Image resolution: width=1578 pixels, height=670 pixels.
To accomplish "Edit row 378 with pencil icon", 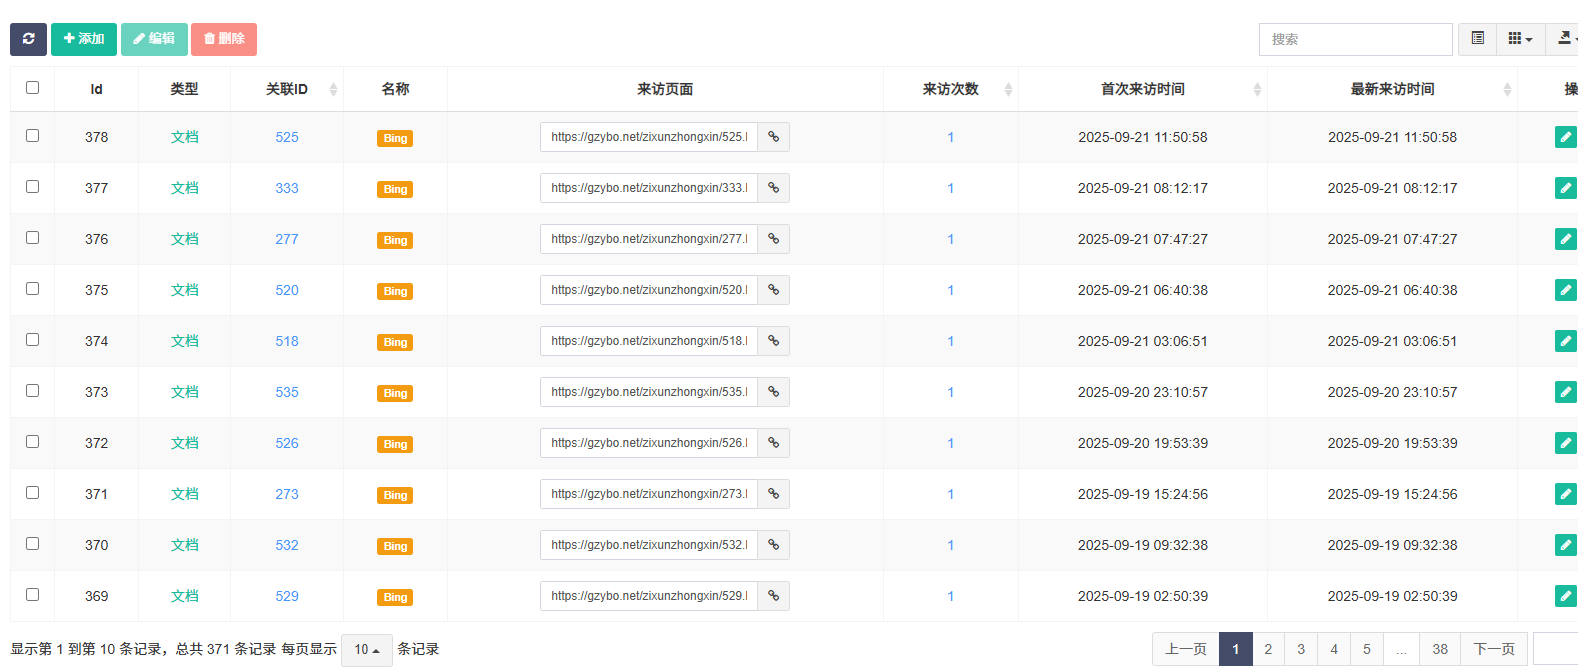I will coord(1566,137).
